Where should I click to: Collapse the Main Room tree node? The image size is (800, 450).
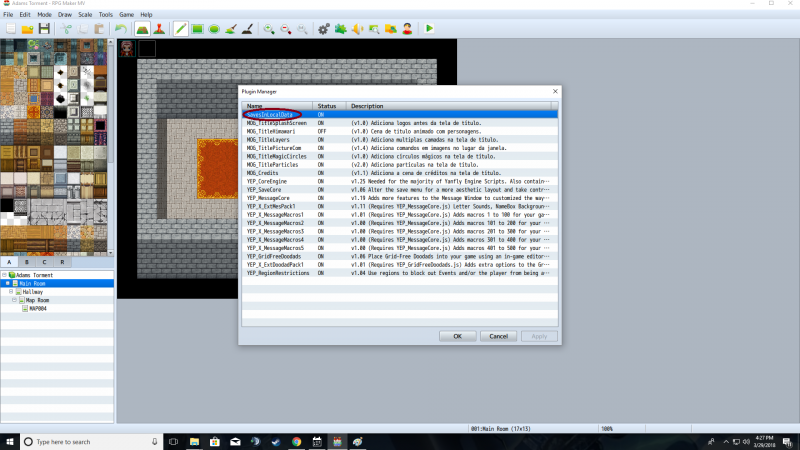pyautogui.click(x=8, y=283)
